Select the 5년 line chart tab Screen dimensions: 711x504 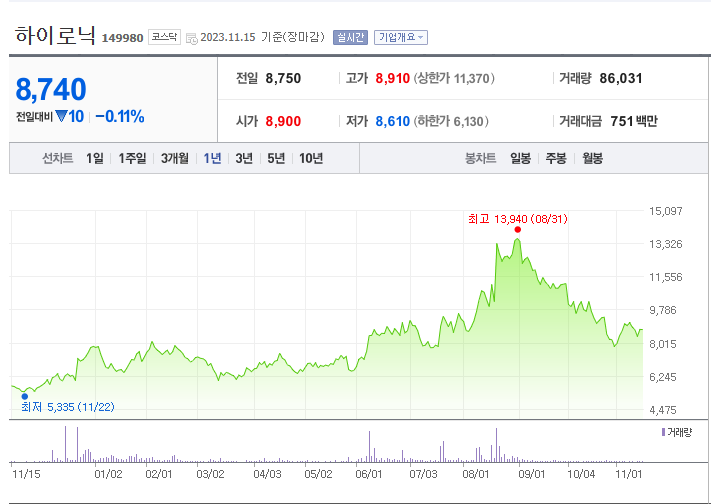pyautogui.click(x=276, y=158)
